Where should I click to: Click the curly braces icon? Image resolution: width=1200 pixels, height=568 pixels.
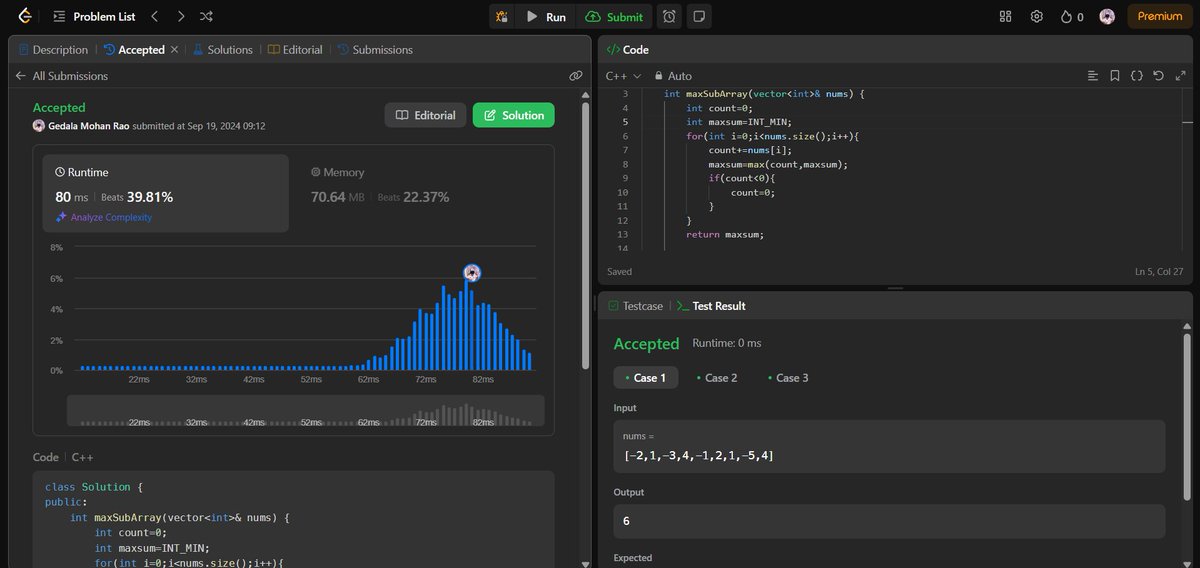pyautogui.click(x=1137, y=75)
